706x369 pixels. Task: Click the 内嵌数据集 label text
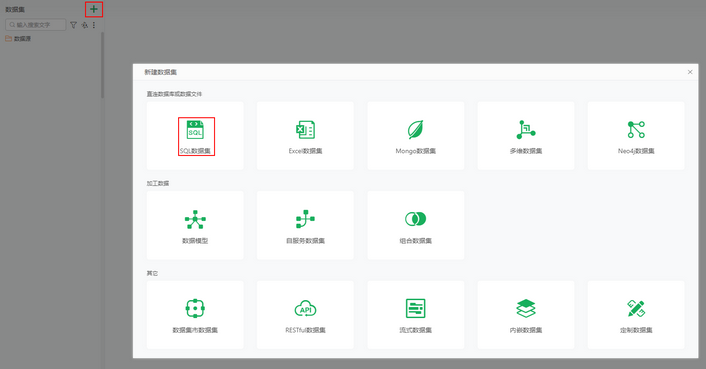click(525, 330)
